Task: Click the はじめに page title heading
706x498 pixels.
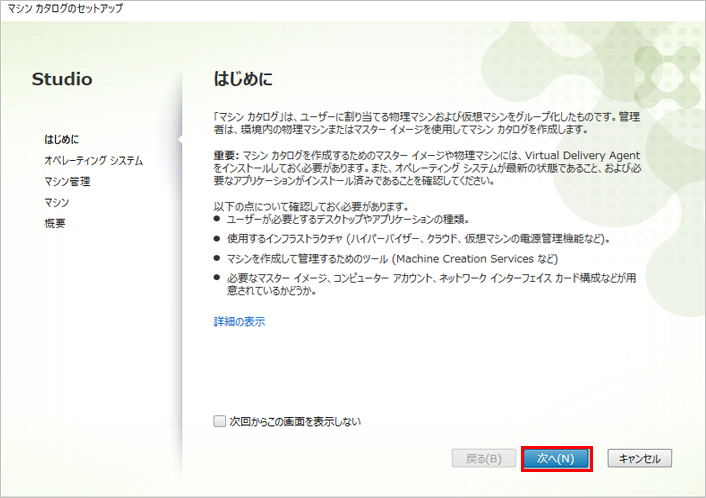Action: pyautogui.click(x=243, y=78)
